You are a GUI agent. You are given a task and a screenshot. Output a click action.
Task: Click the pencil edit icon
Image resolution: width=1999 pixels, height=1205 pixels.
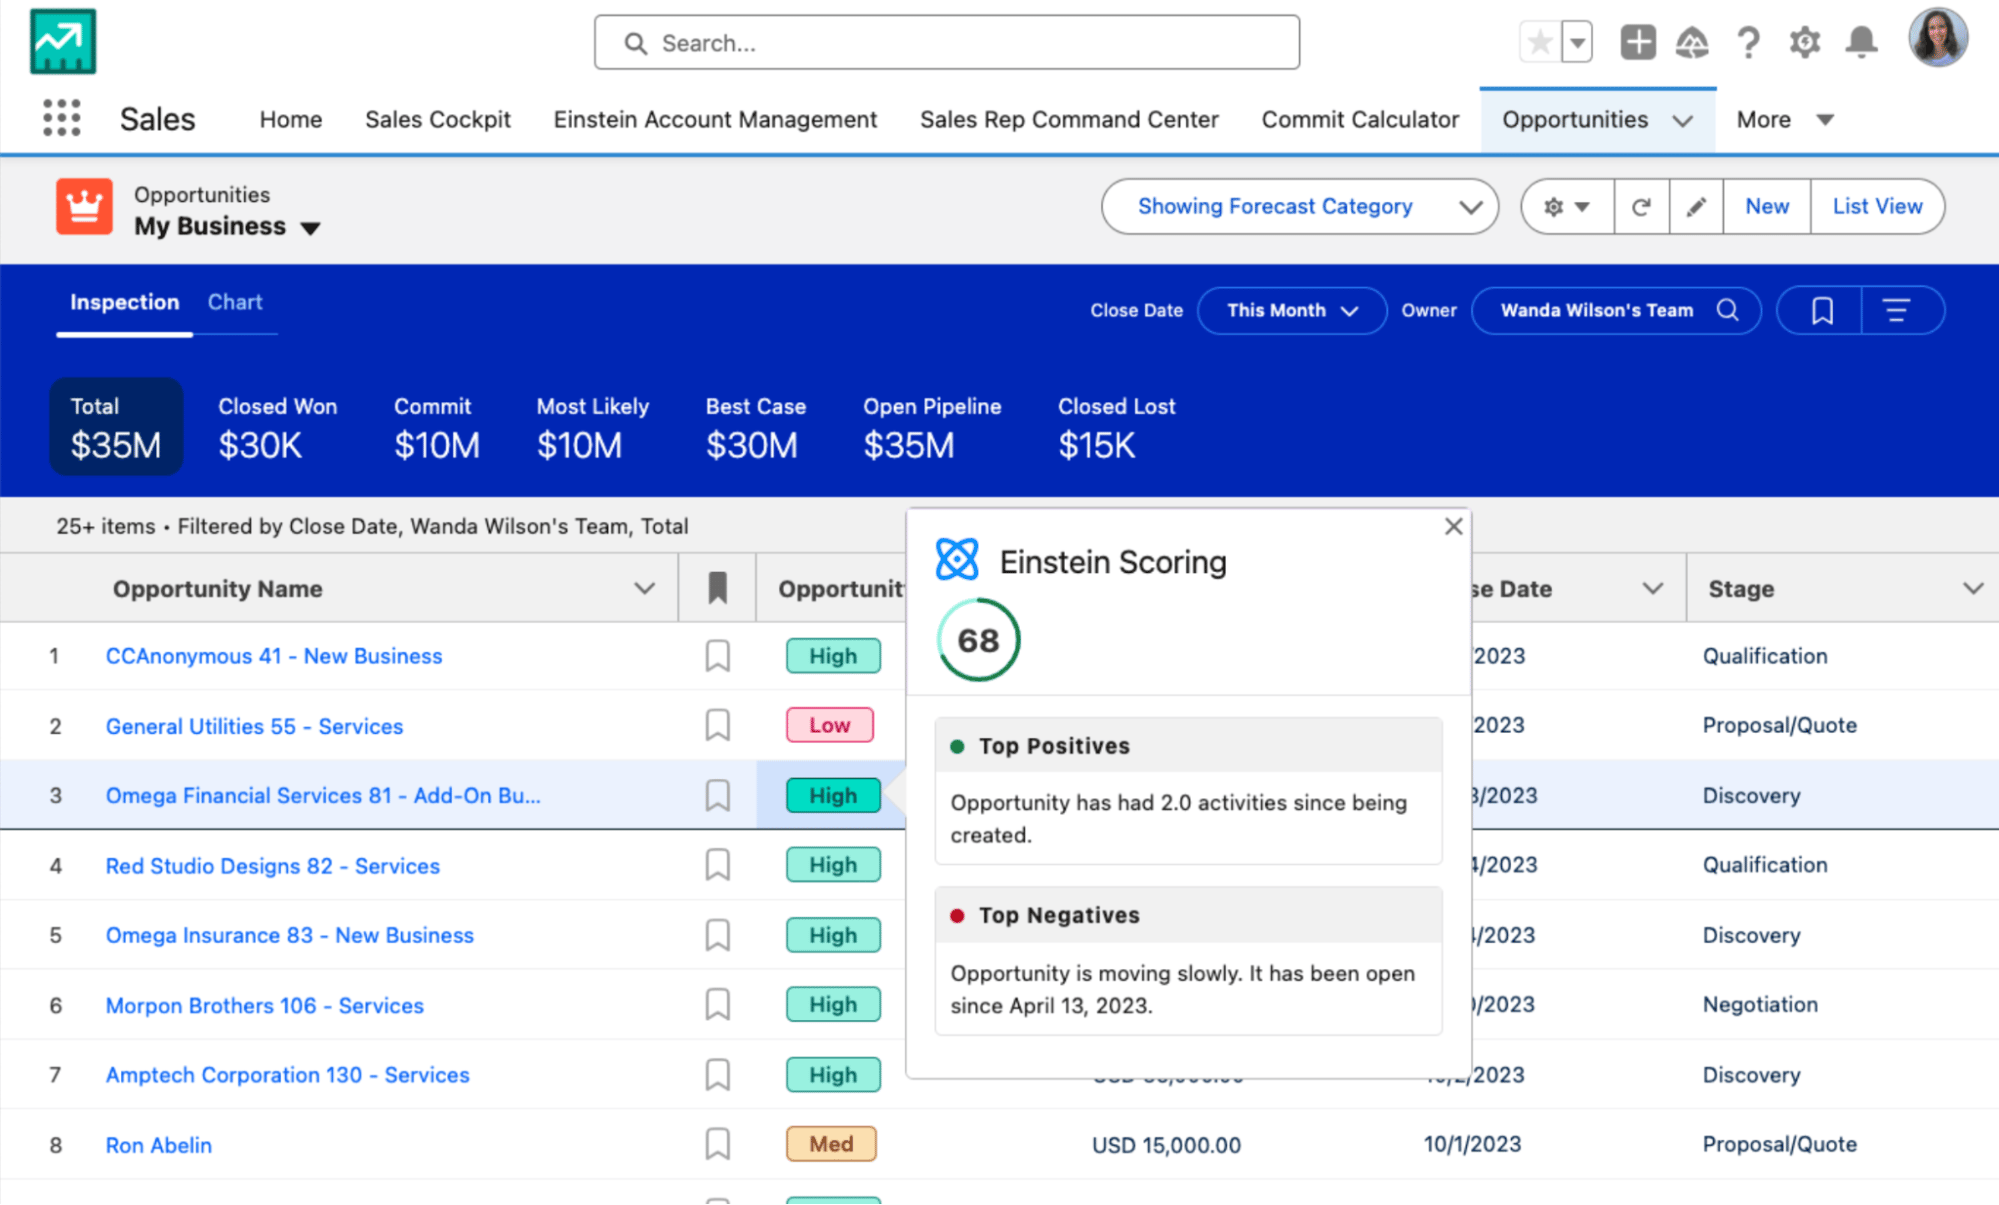point(1696,207)
